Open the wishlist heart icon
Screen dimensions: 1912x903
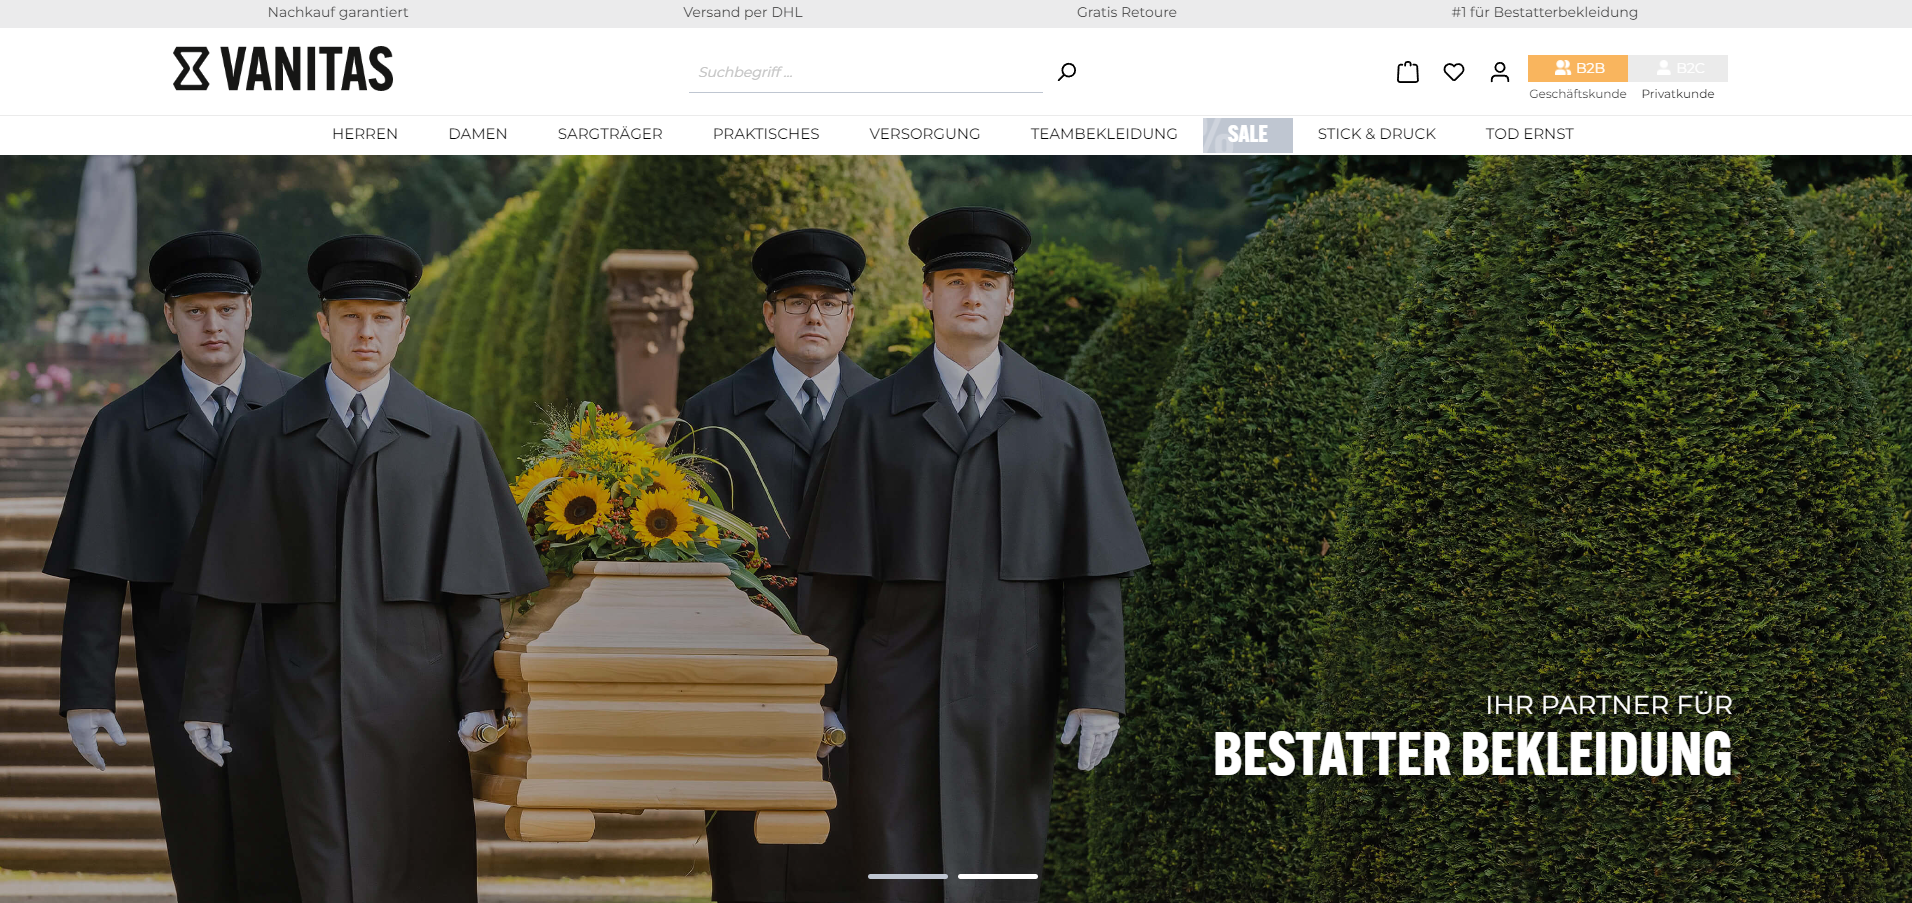pos(1454,72)
